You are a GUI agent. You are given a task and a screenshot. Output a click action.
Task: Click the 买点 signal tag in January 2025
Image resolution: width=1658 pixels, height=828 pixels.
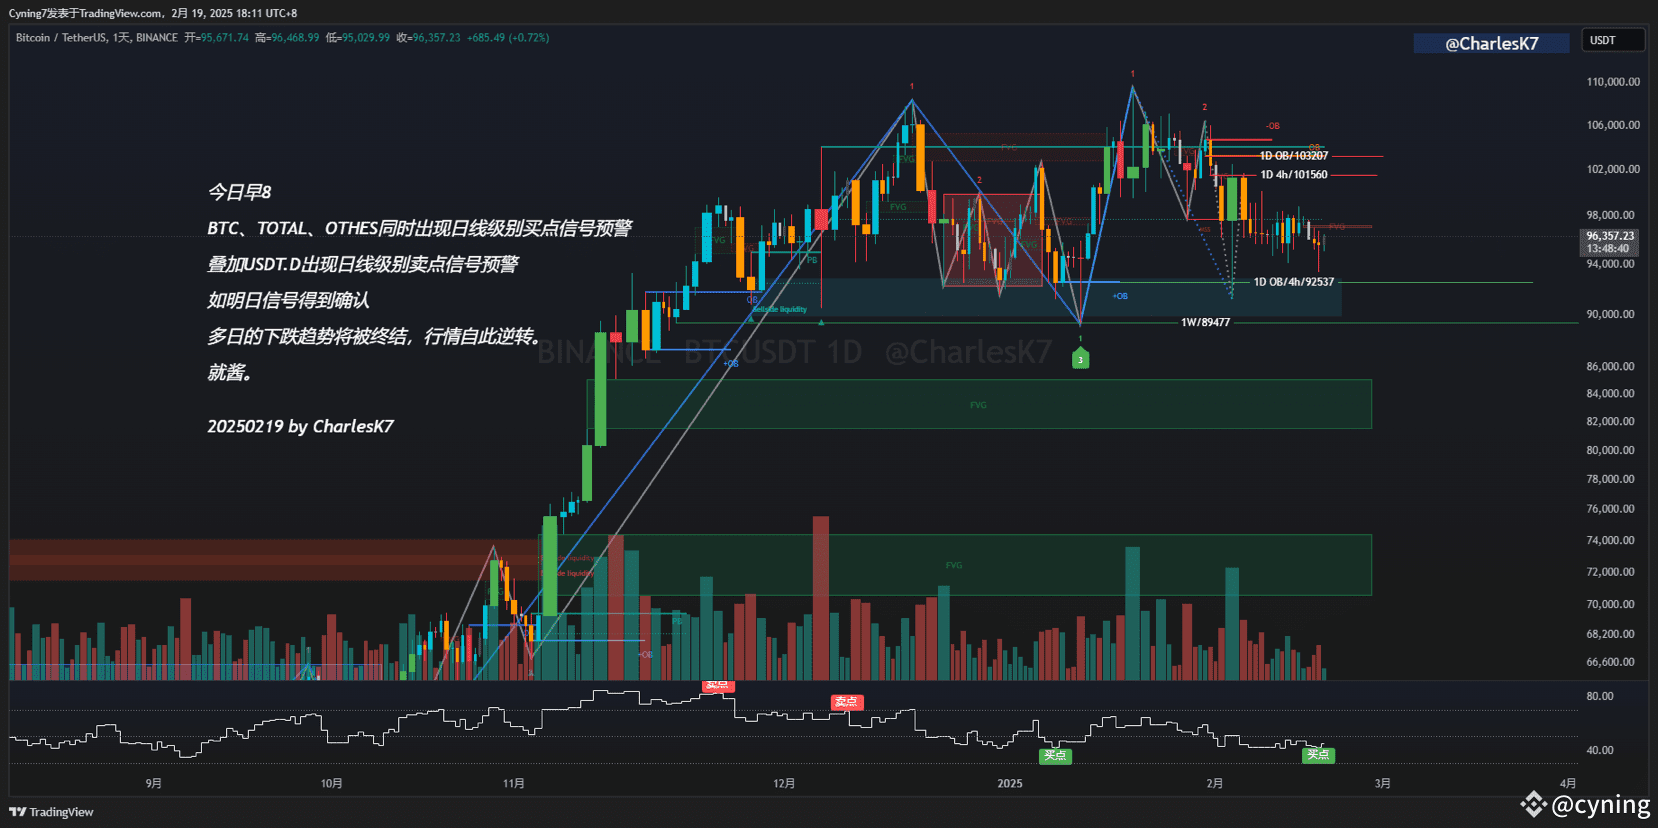pyautogui.click(x=1055, y=756)
